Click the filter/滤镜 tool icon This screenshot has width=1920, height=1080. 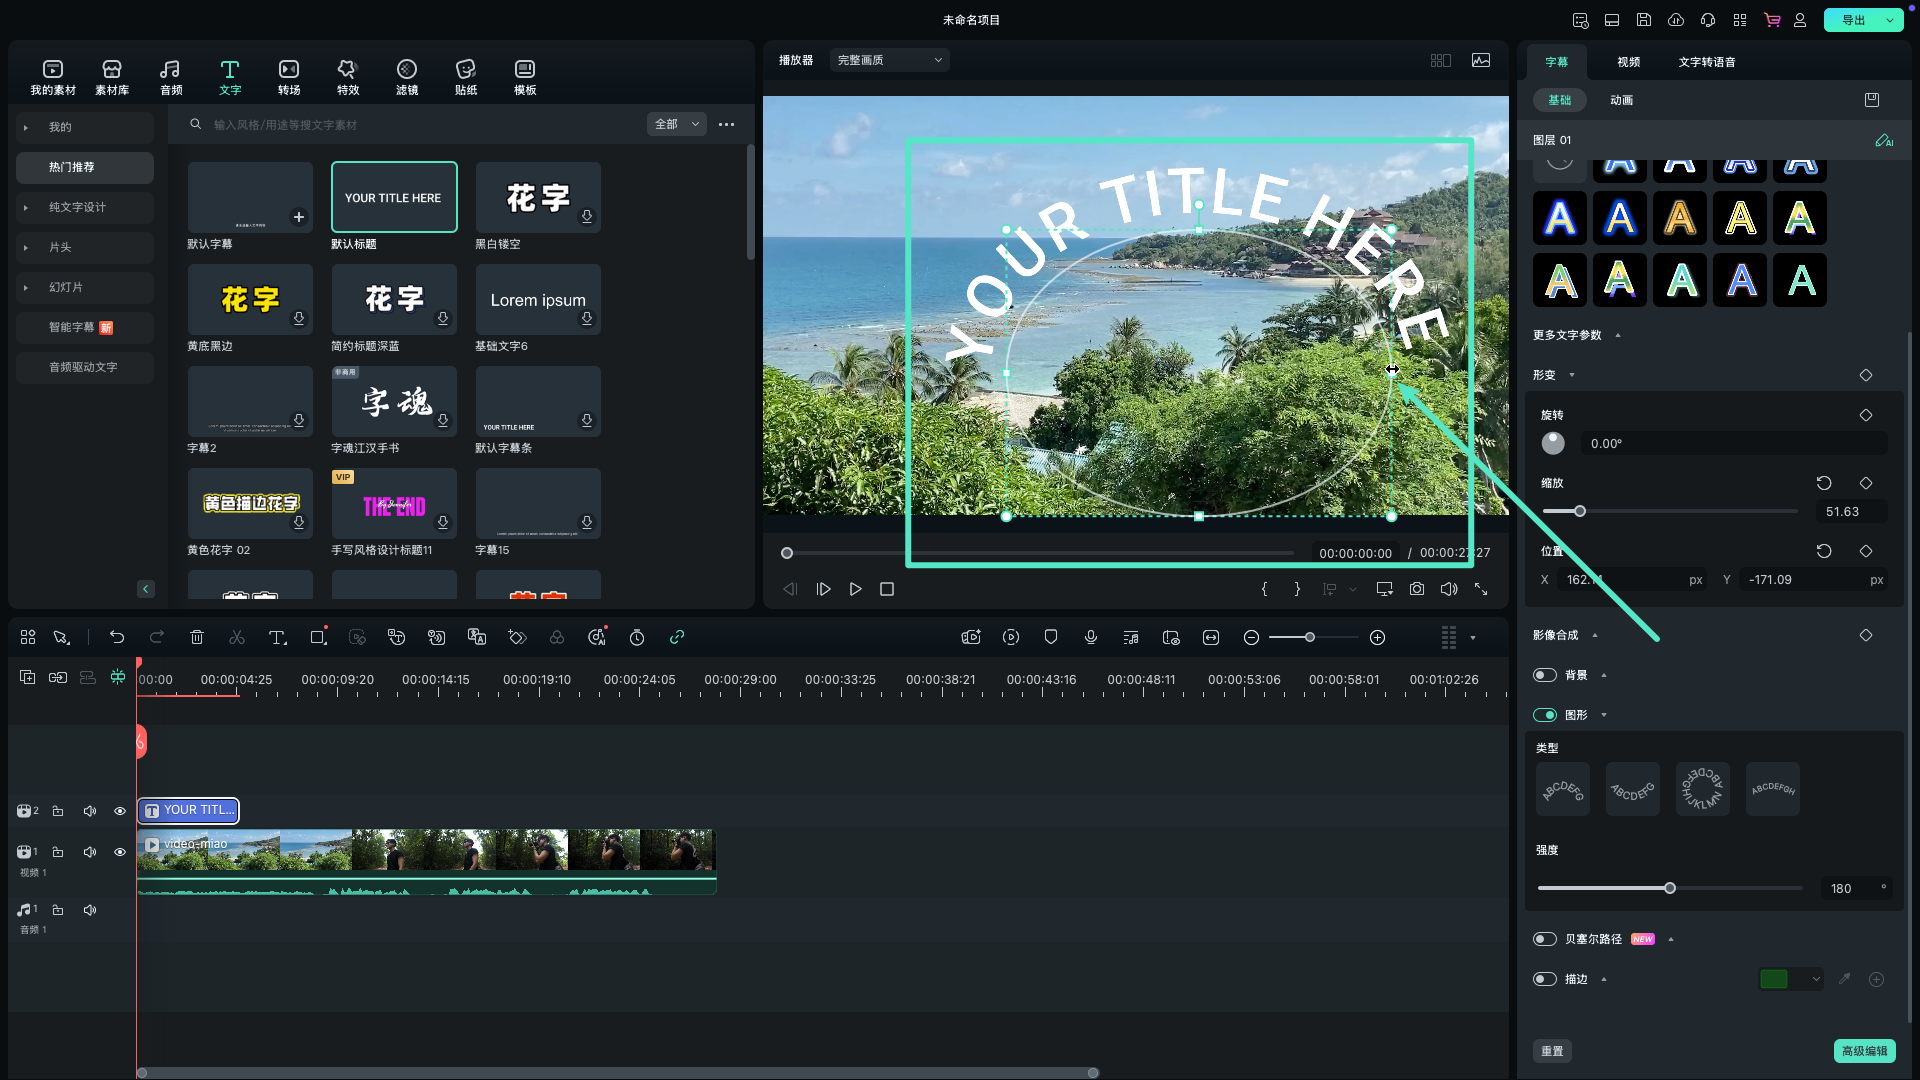tap(407, 75)
